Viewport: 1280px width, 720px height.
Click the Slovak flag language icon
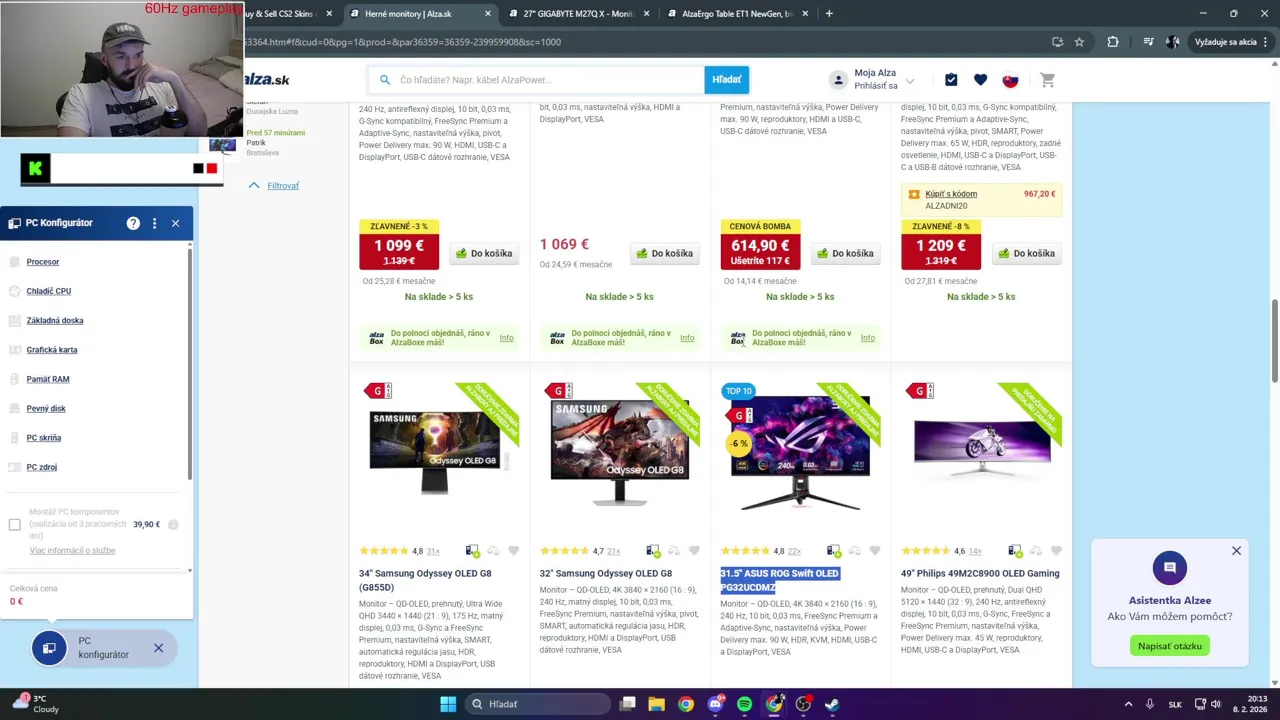(1010, 80)
